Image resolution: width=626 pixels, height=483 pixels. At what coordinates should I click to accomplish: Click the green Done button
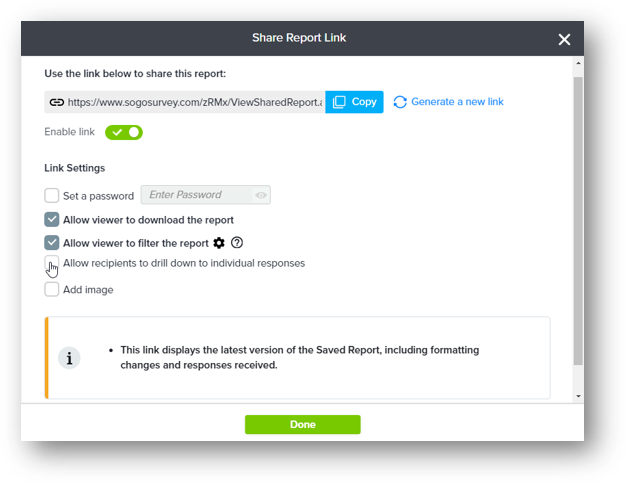click(303, 424)
